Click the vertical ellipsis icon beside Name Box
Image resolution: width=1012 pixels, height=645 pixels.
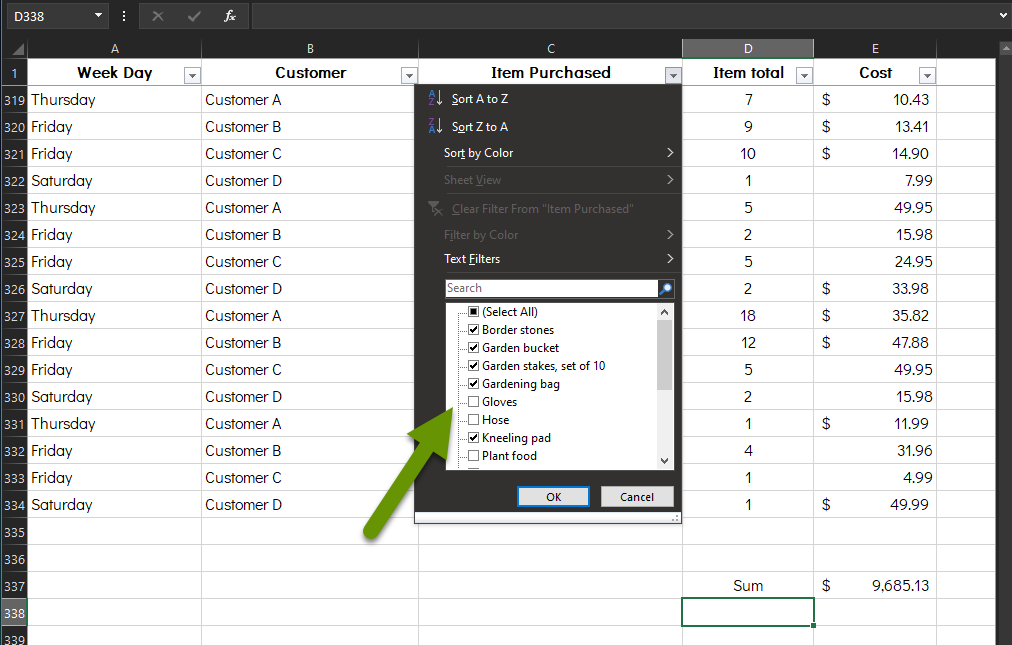(x=123, y=15)
